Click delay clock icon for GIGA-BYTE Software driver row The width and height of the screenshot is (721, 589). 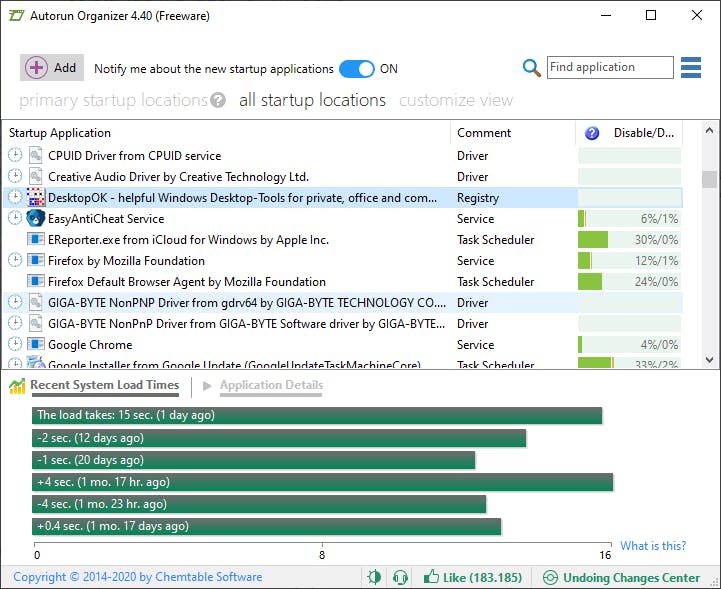(x=15, y=324)
